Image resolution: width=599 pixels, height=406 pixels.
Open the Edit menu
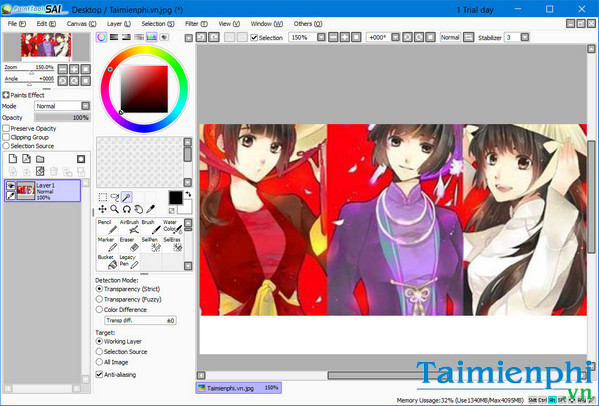[46, 24]
